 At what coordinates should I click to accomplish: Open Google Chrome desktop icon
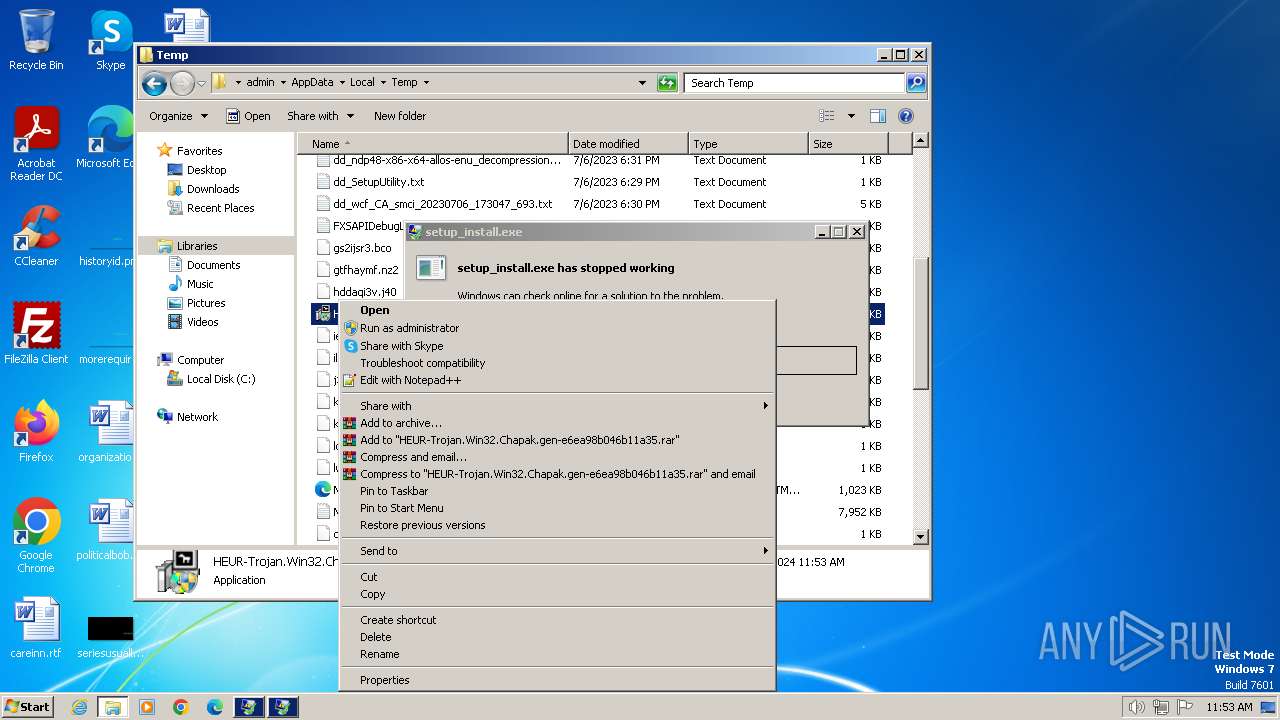[36, 535]
